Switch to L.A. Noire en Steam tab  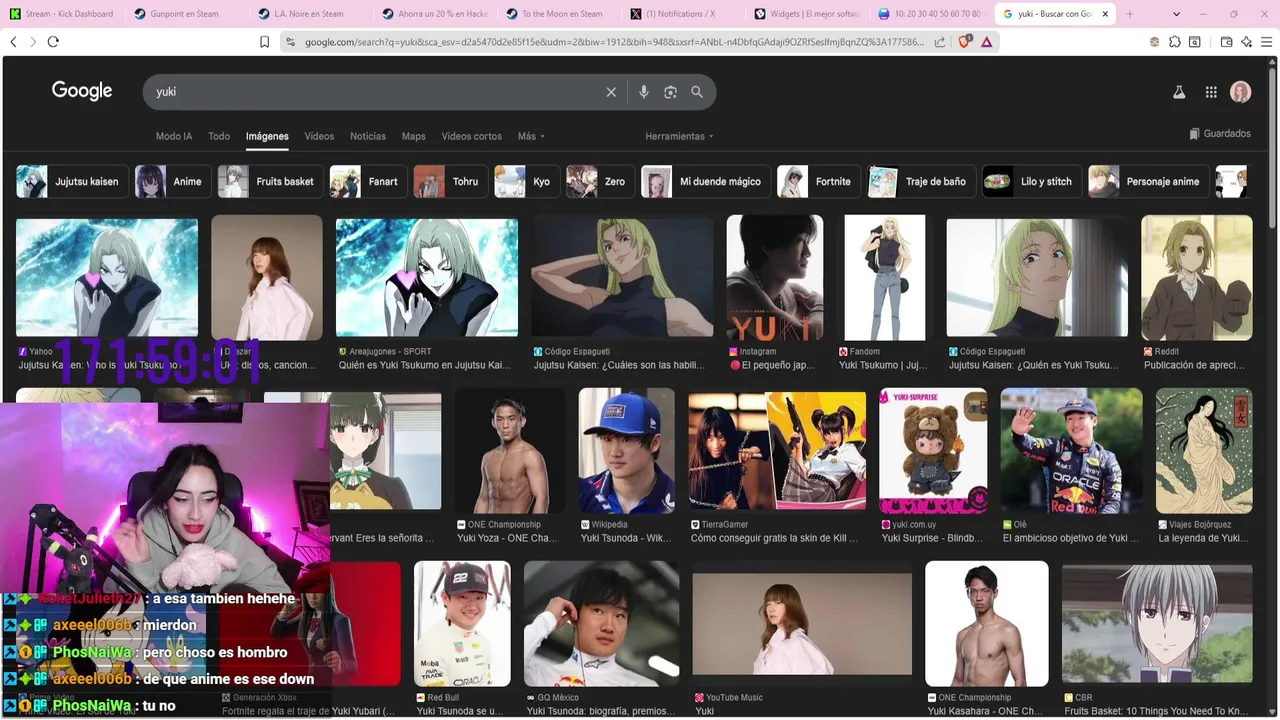click(308, 14)
